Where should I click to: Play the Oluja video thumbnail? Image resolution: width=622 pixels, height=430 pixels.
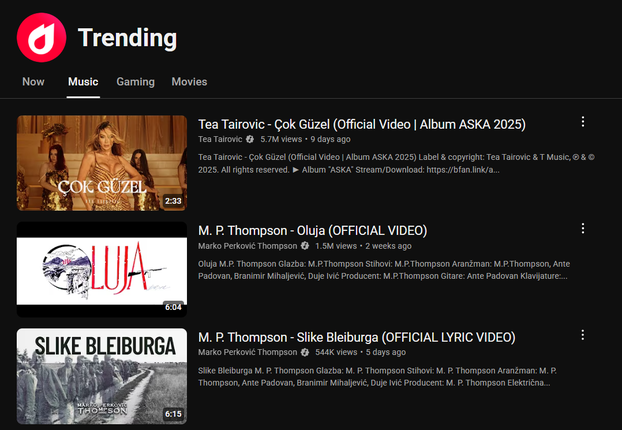102,270
